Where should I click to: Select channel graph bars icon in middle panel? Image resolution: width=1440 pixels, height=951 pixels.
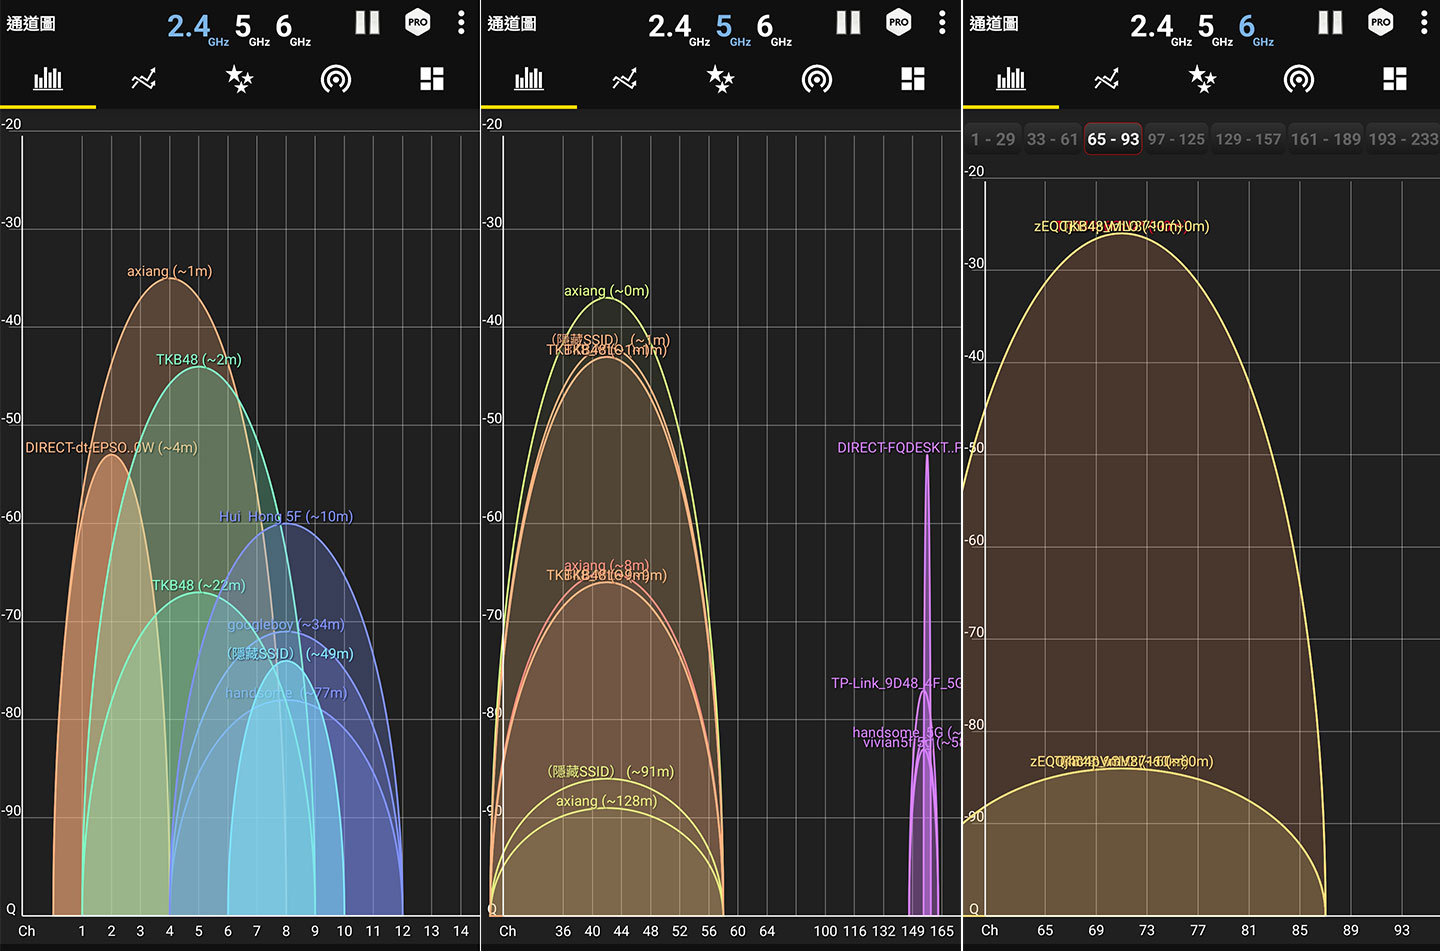[529, 79]
